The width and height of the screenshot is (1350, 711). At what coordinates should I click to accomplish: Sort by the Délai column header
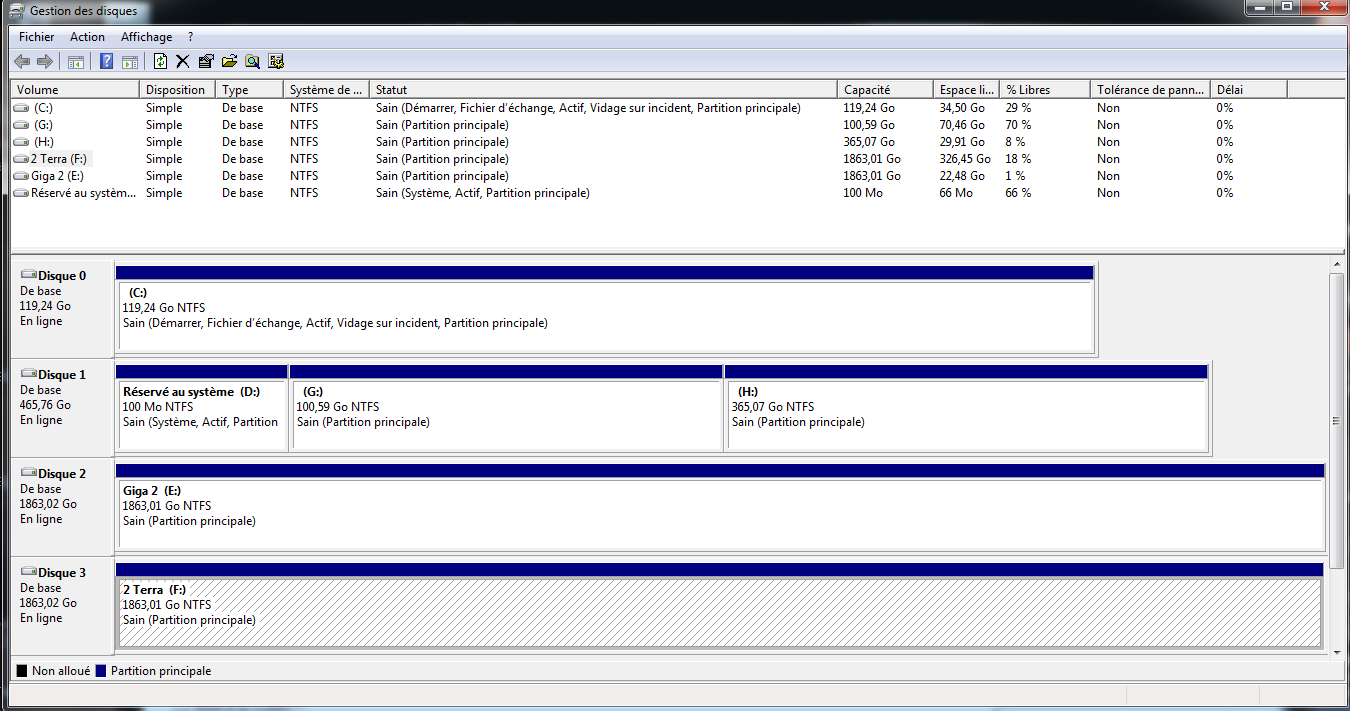(1248, 90)
